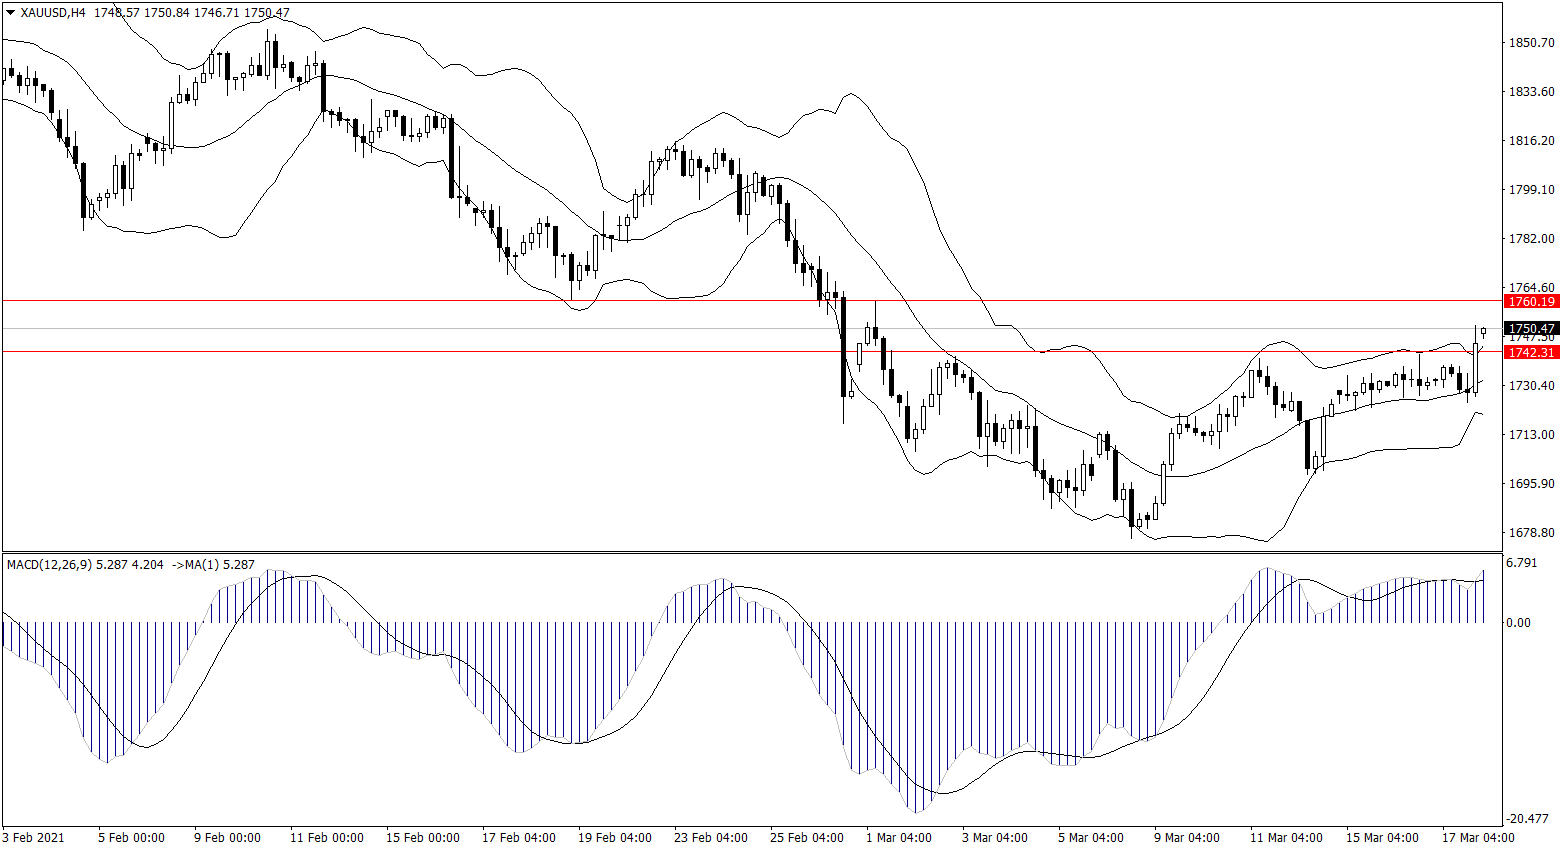
Task: Click the 23 Feb 04:00 time label
Action: pos(710,838)
